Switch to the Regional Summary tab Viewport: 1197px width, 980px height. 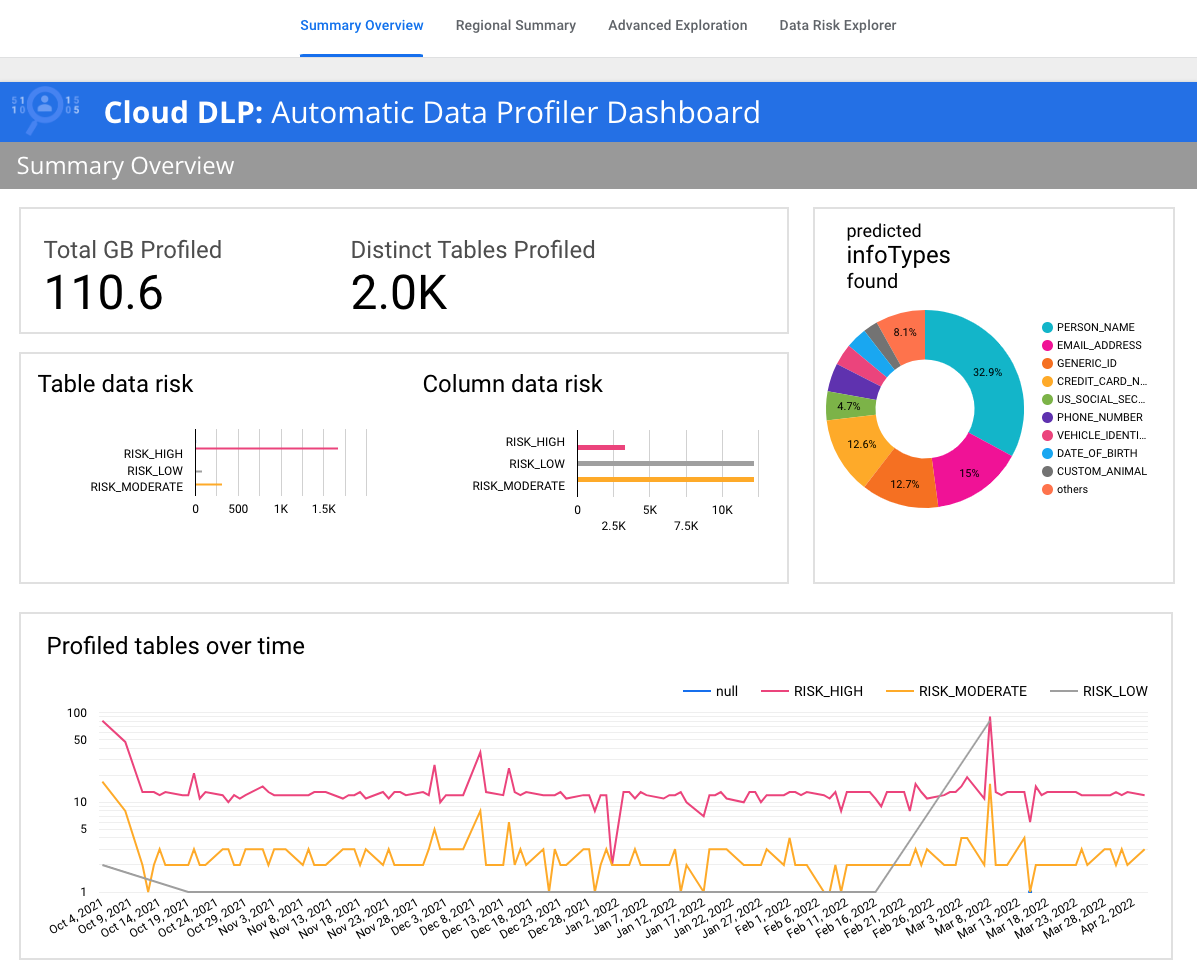pyautogui.click(x=515, y=26)
